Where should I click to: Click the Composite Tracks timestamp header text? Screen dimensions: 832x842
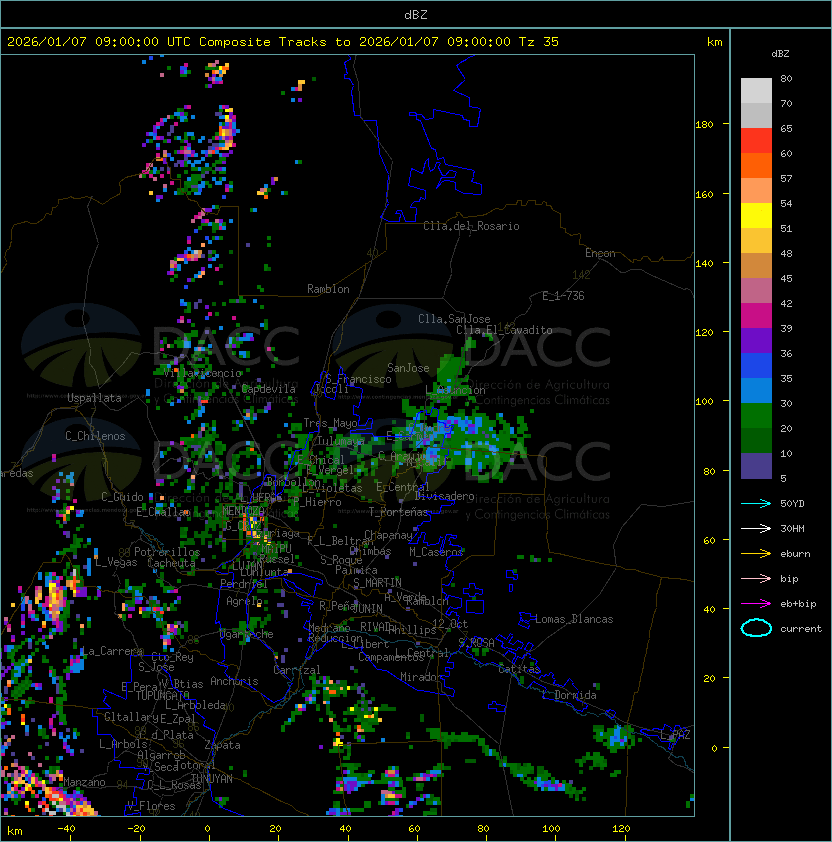pos(283,42)
